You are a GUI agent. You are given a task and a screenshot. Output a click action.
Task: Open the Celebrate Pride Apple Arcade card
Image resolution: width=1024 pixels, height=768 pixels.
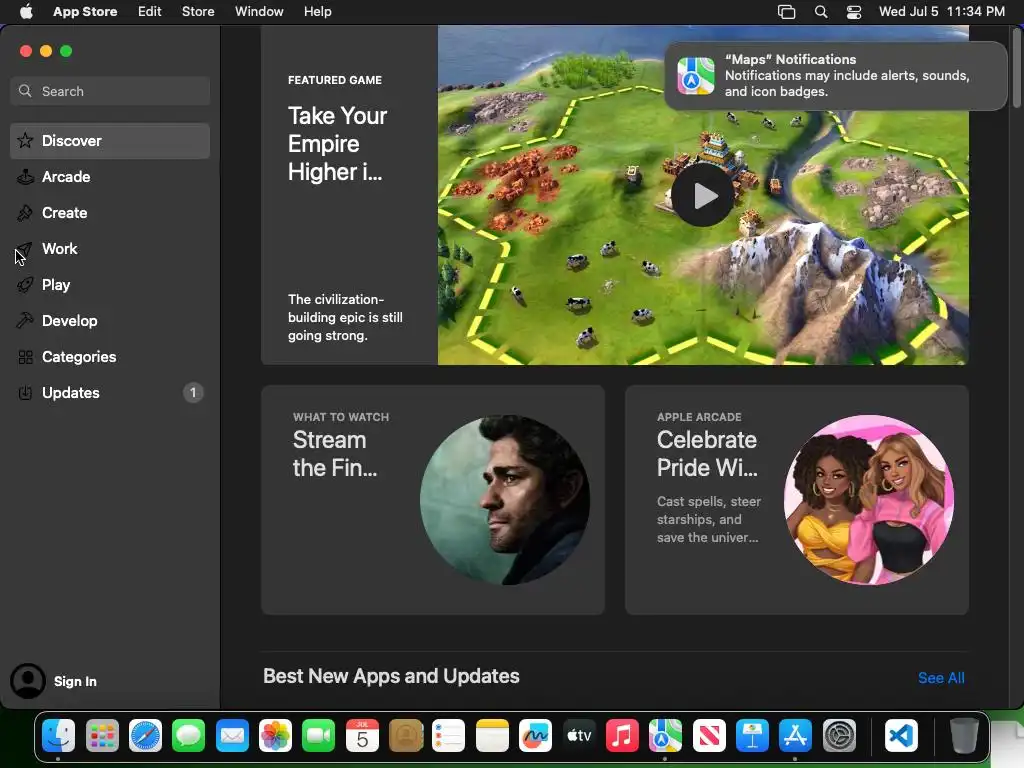(796, 500)
